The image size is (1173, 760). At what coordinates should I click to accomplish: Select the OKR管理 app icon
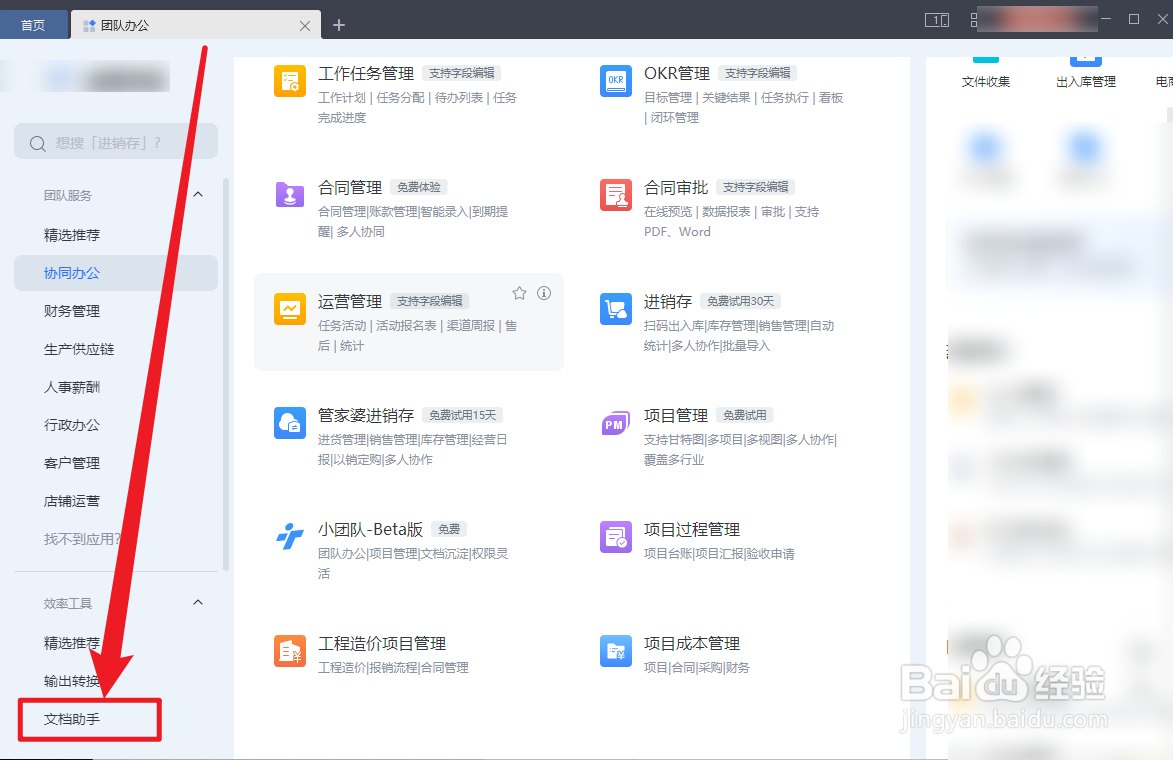615,82
